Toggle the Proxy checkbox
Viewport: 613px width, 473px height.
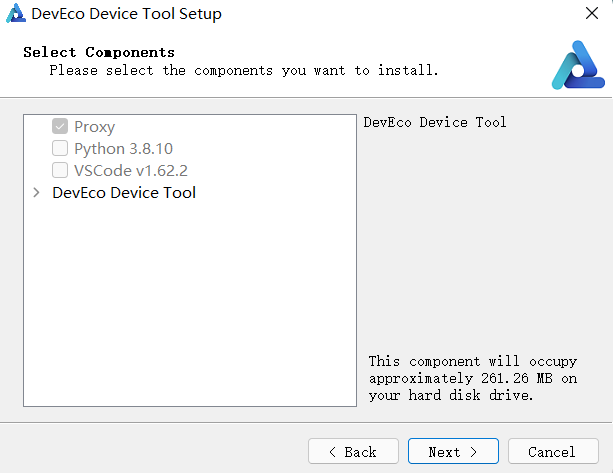(60, 127)
